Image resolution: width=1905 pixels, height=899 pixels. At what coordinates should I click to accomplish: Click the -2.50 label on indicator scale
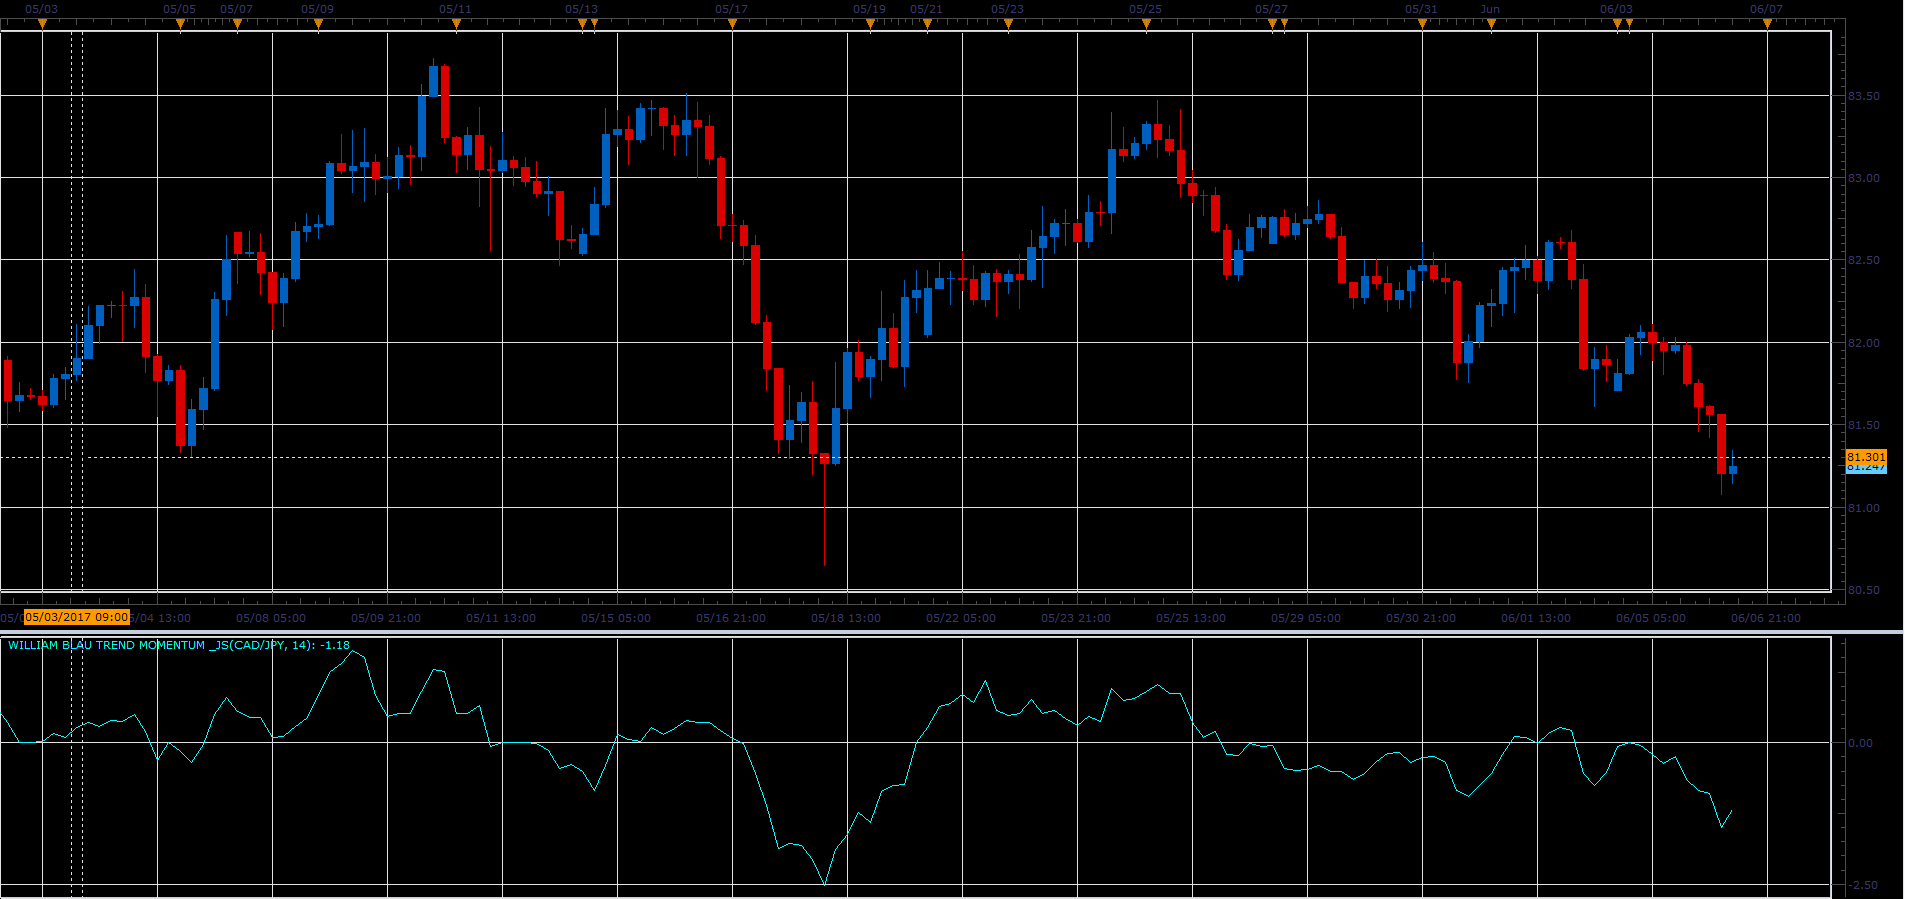click(1861, 885)
